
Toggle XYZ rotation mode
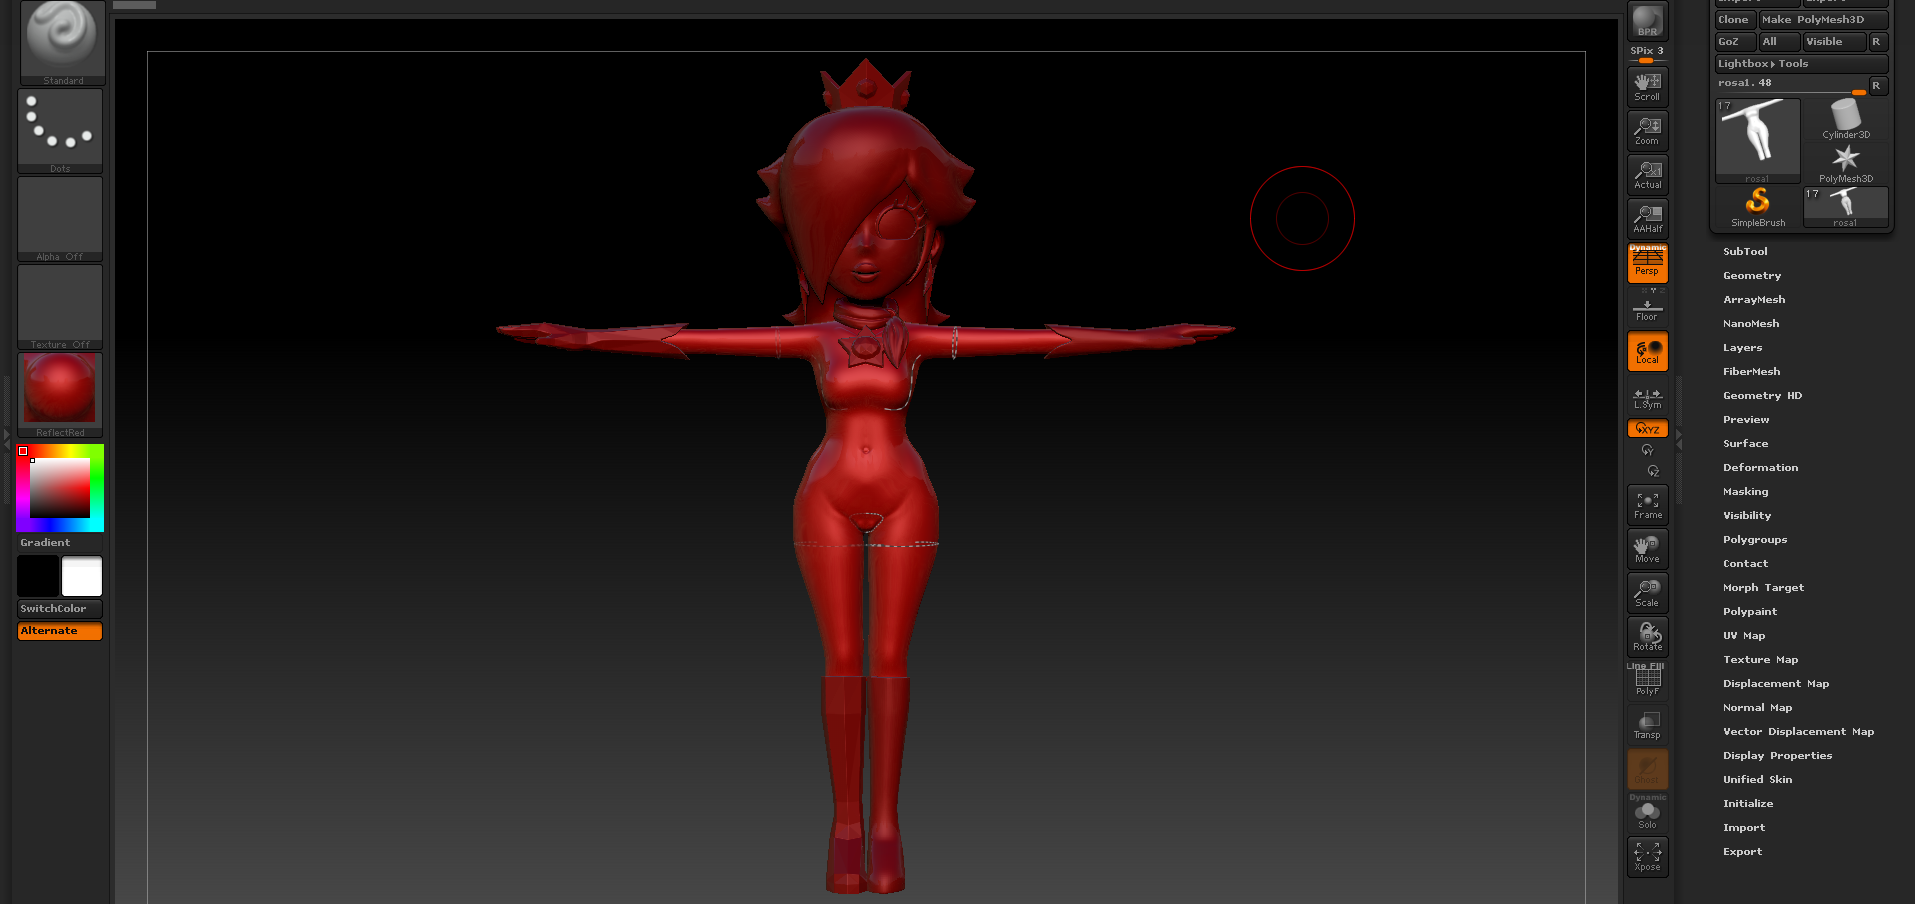pos(1647,429)
